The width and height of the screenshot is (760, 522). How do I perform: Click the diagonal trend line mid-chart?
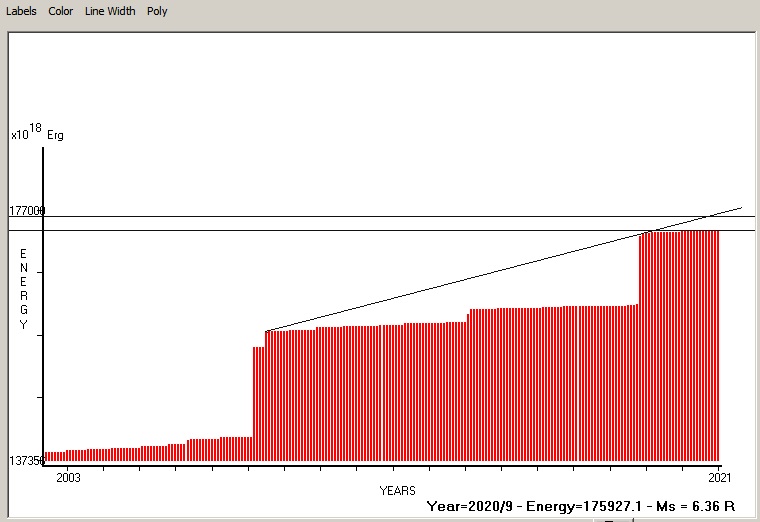(x=450, y=283)
